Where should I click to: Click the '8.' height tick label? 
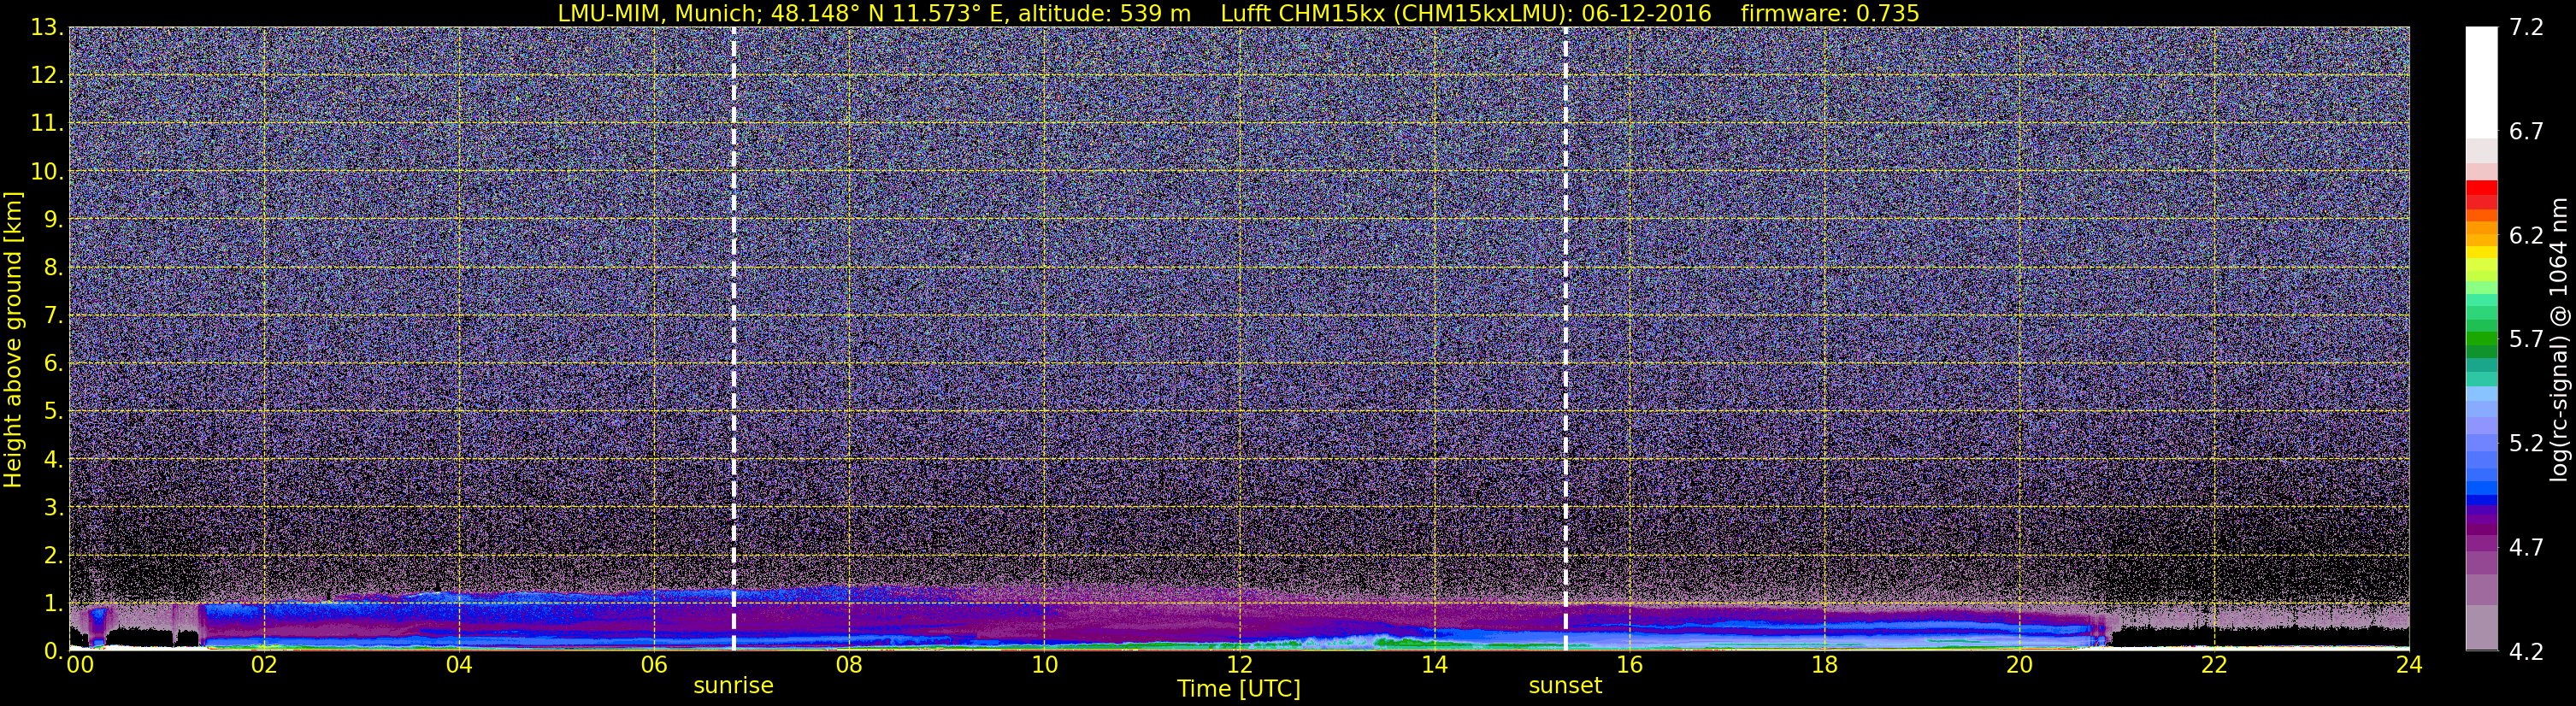click(x=53, y=267)
